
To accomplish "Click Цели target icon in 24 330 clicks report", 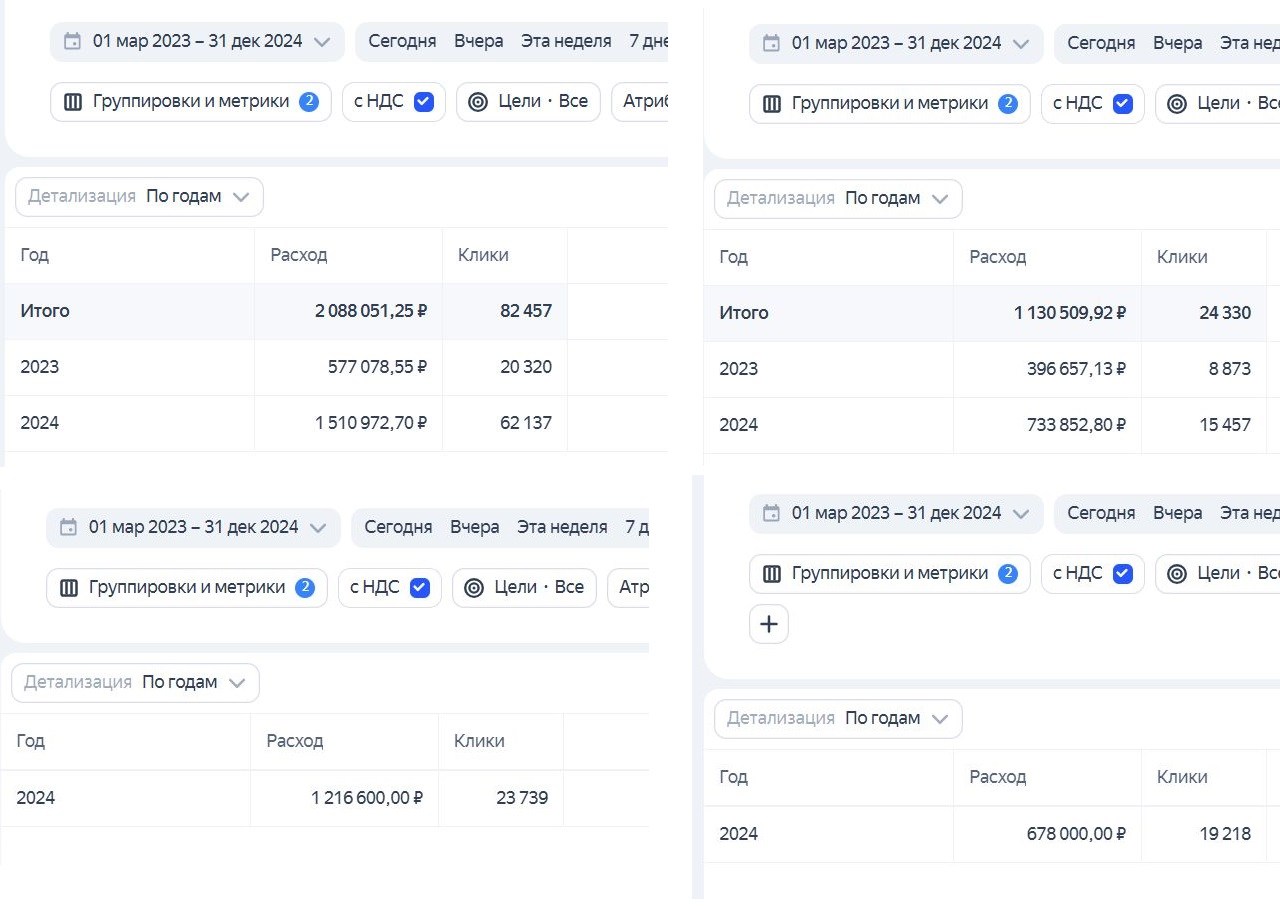I will 1177,104.
